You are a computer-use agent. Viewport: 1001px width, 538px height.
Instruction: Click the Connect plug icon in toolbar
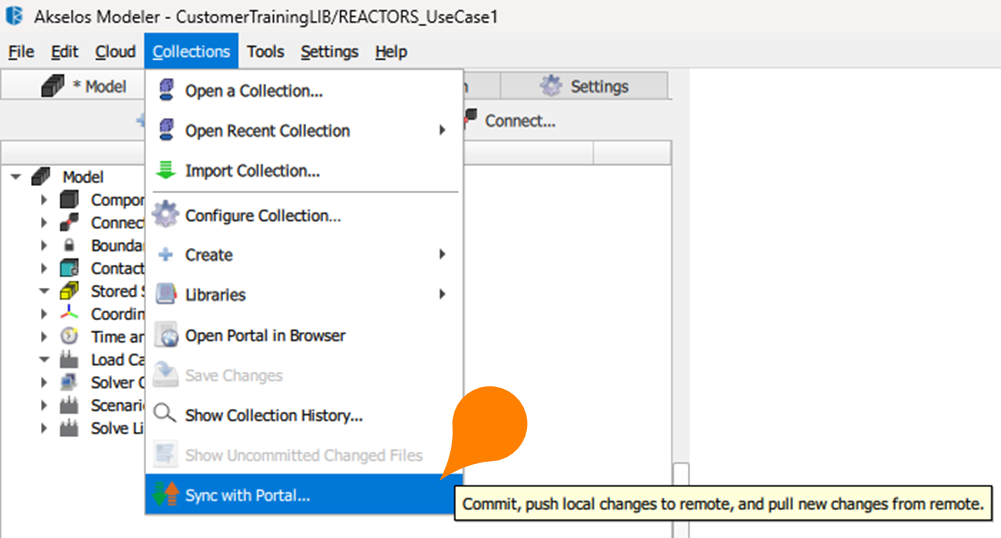[471, 117]
